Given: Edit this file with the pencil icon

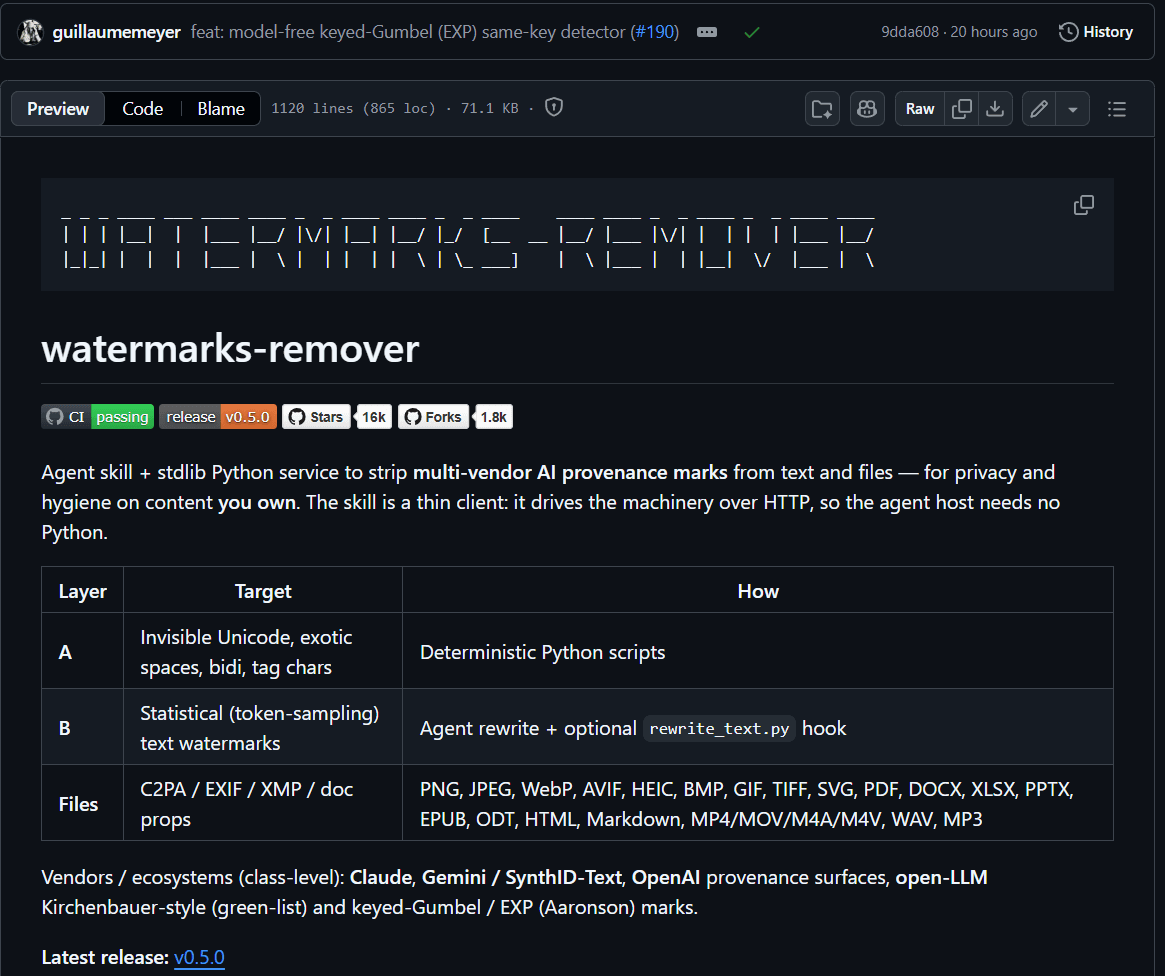Looking at the screenshot, I should point(1039,109).
